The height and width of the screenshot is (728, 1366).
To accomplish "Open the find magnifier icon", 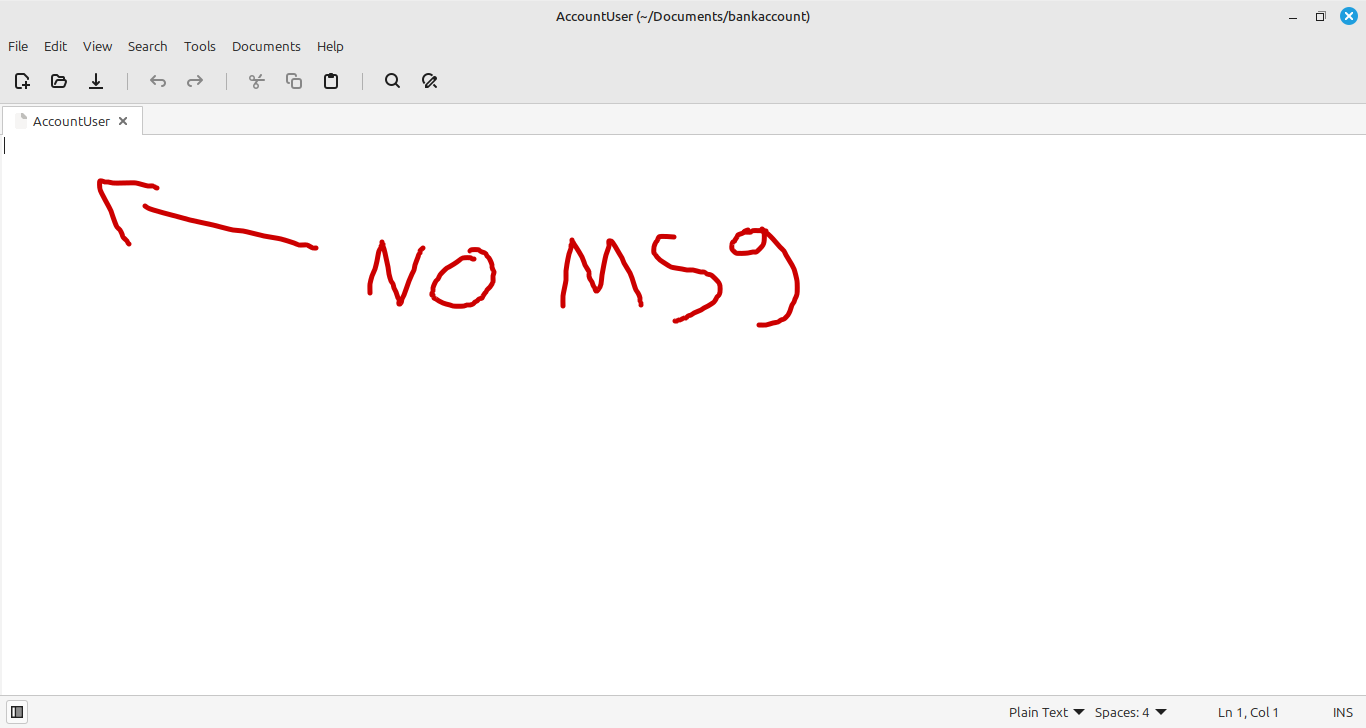I will coord(393,81).
